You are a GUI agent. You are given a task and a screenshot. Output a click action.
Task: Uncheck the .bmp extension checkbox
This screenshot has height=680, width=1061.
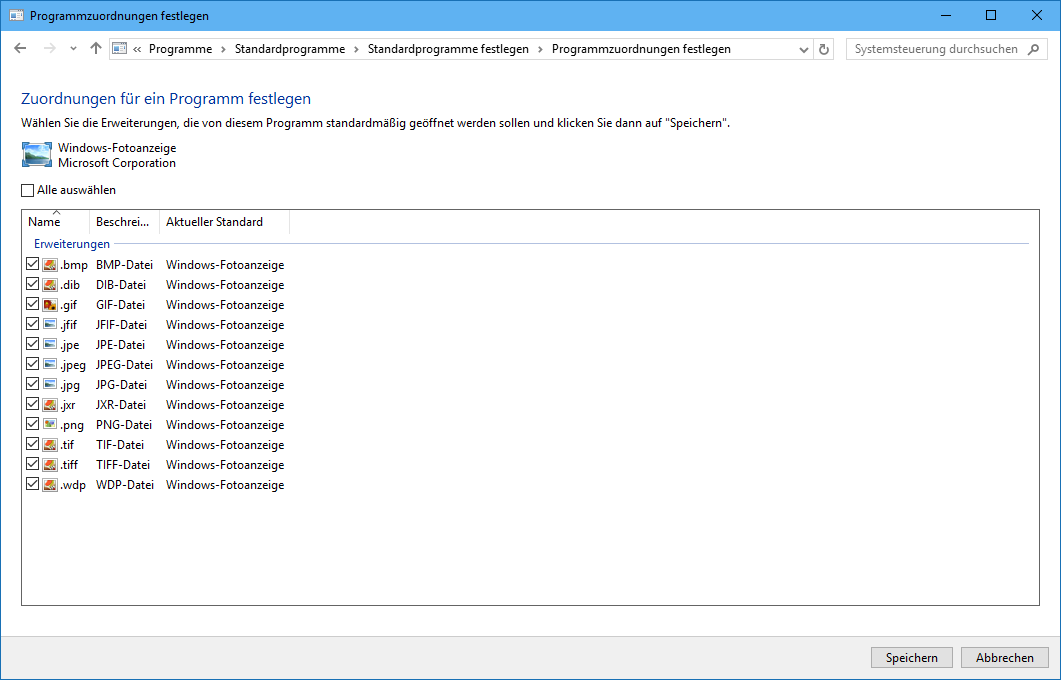coord(32,264)
